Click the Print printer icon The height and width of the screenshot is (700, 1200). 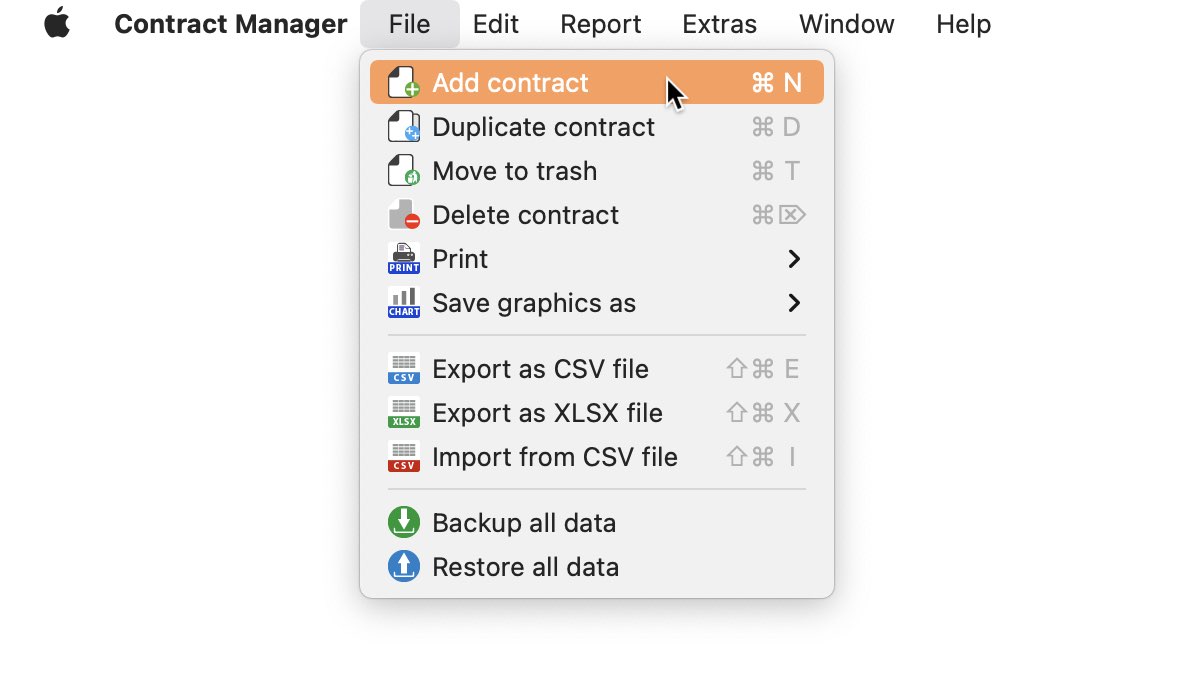[404, 259]
